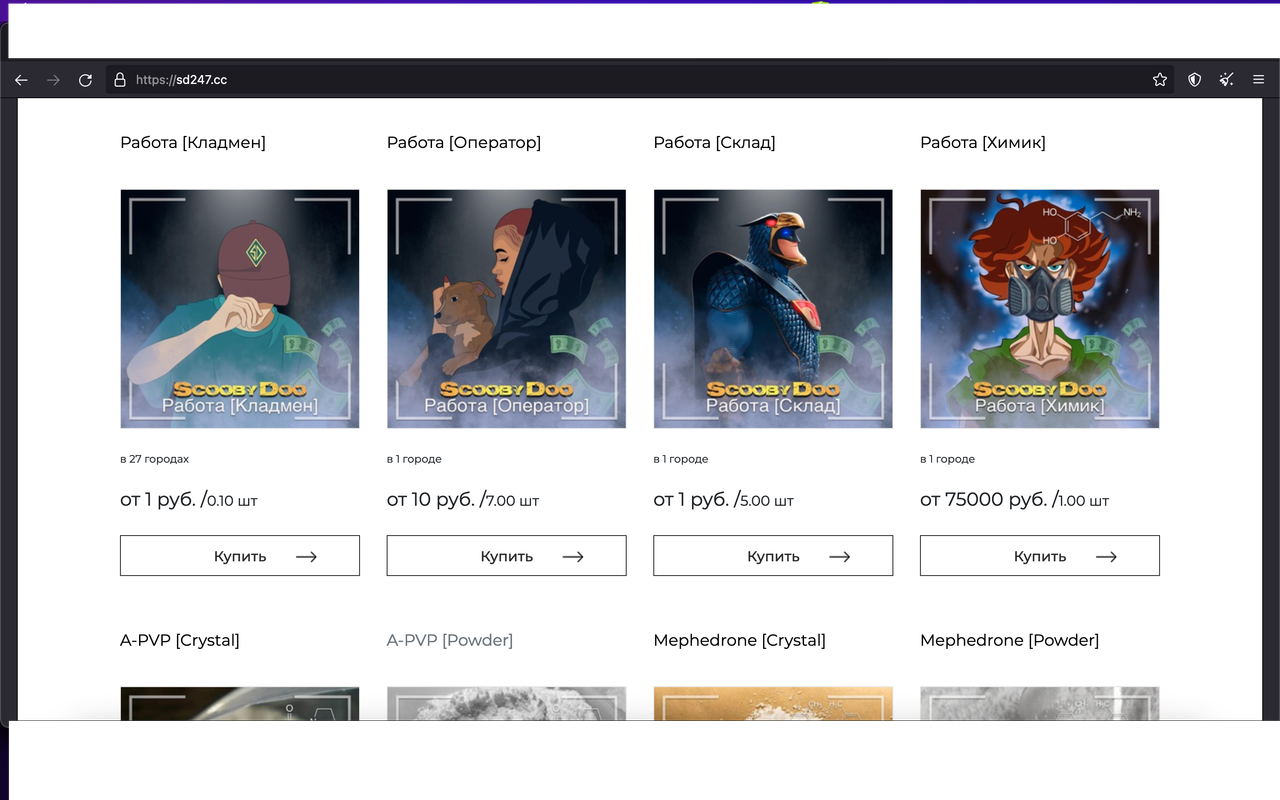Open the browser hamburger menu
Screen dimensions: 1280x800
(1258, 80)
